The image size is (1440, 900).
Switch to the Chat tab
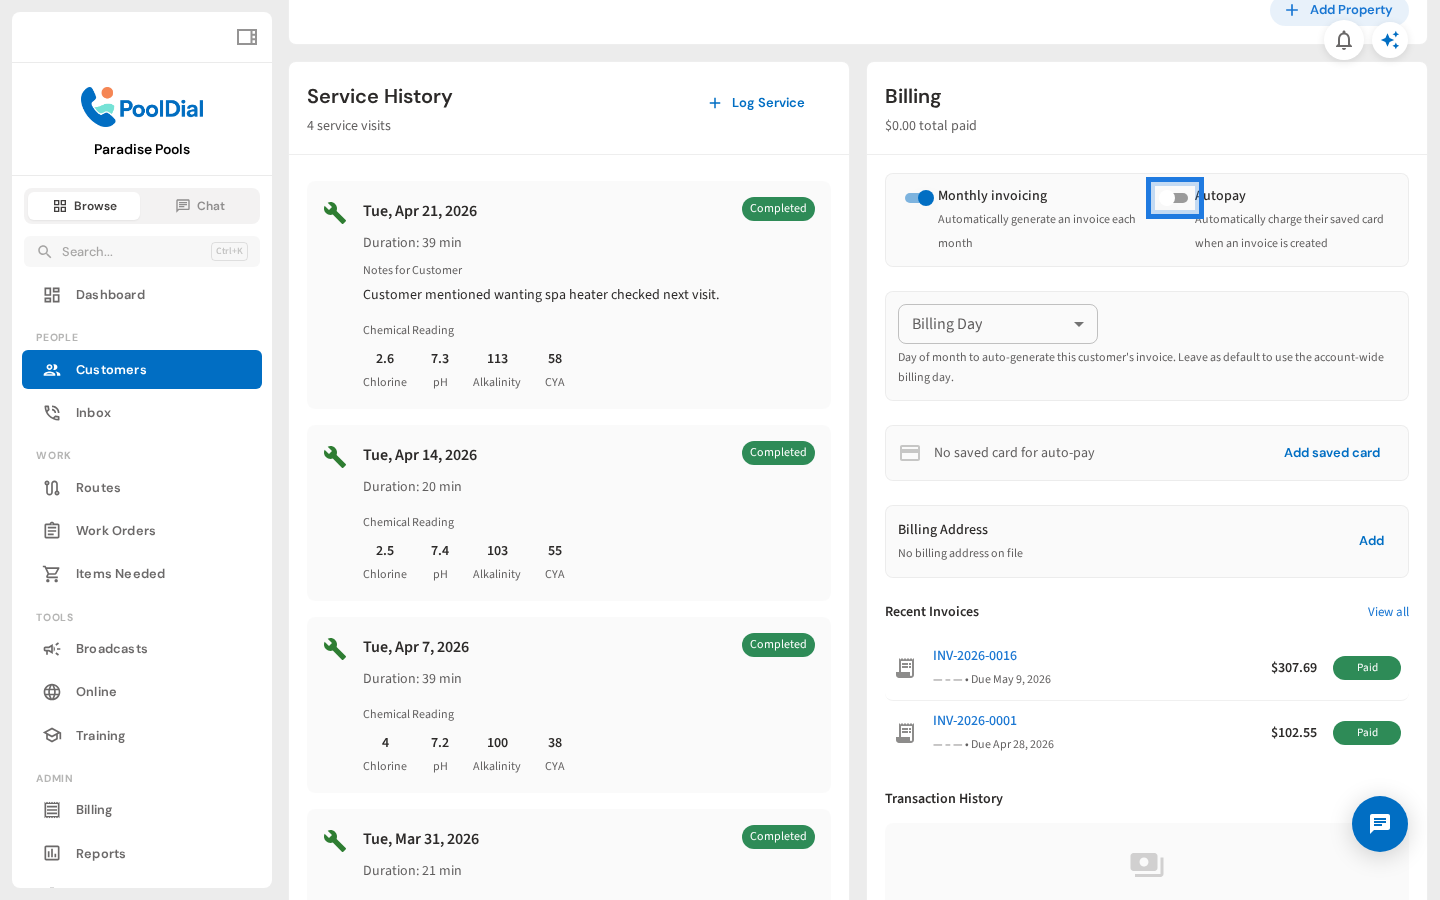[200, 206]
